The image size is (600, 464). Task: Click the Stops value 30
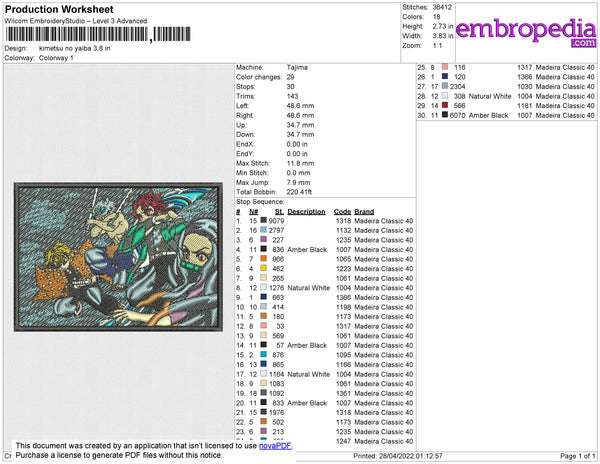tap(290, 86)
